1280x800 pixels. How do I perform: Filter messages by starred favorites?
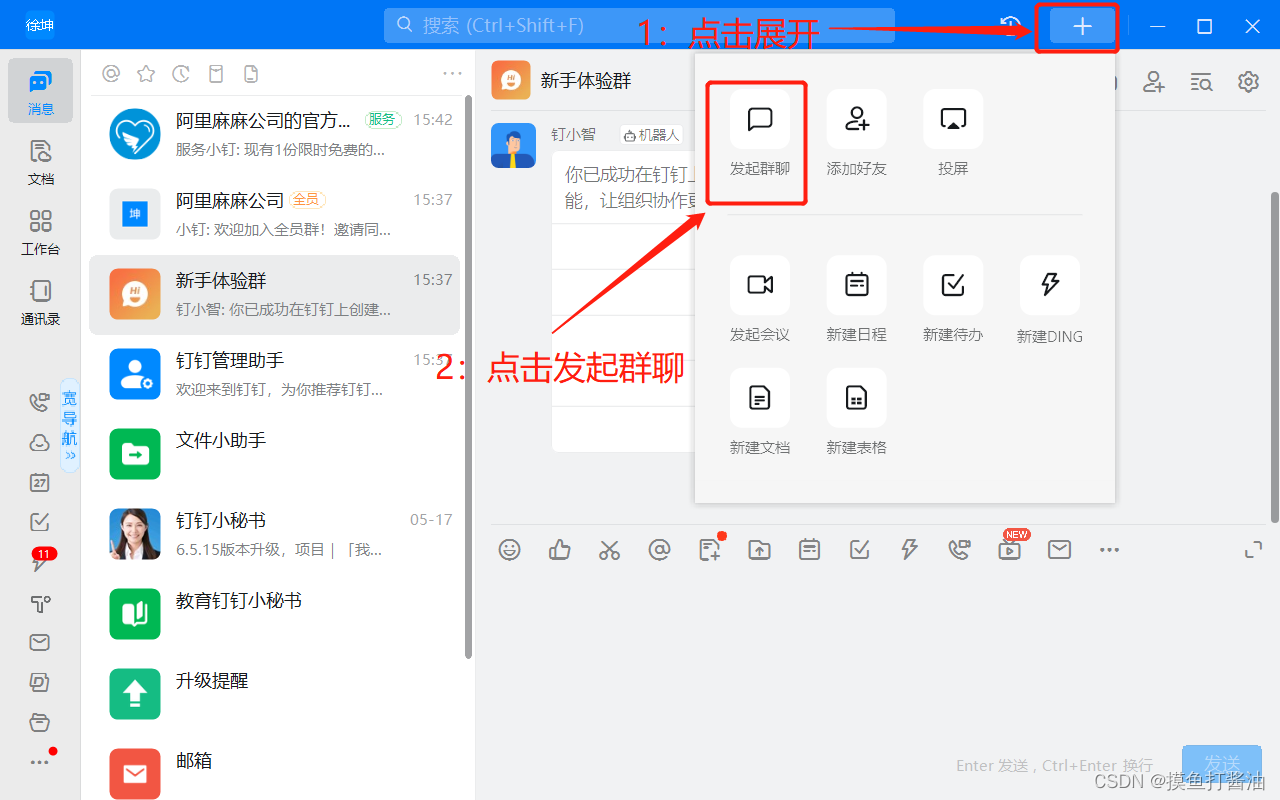click(146, 73)
